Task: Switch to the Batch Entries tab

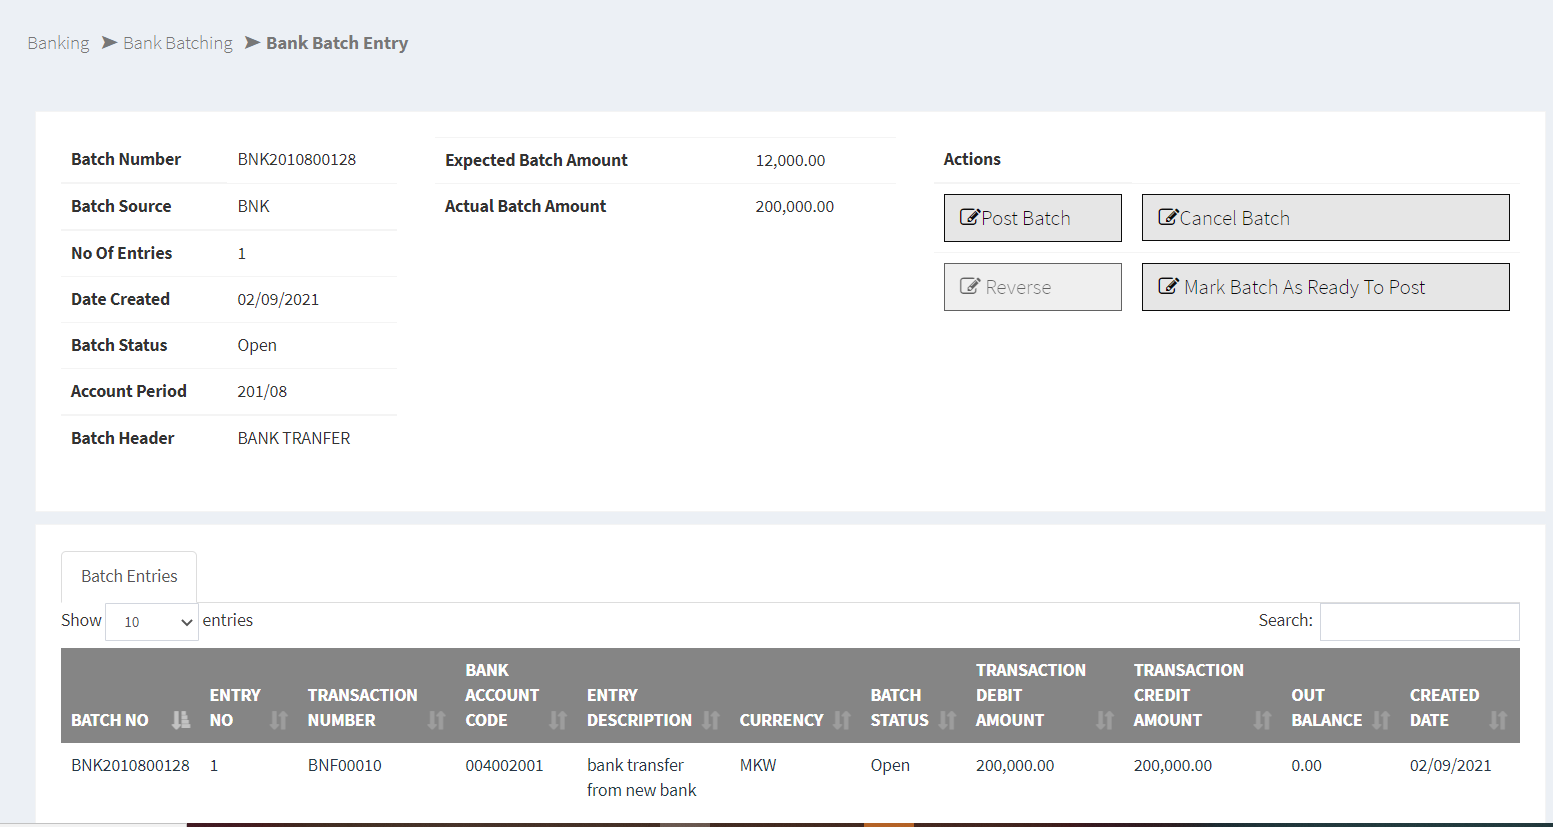Action: pyautogui.click(x=129, y=577)
